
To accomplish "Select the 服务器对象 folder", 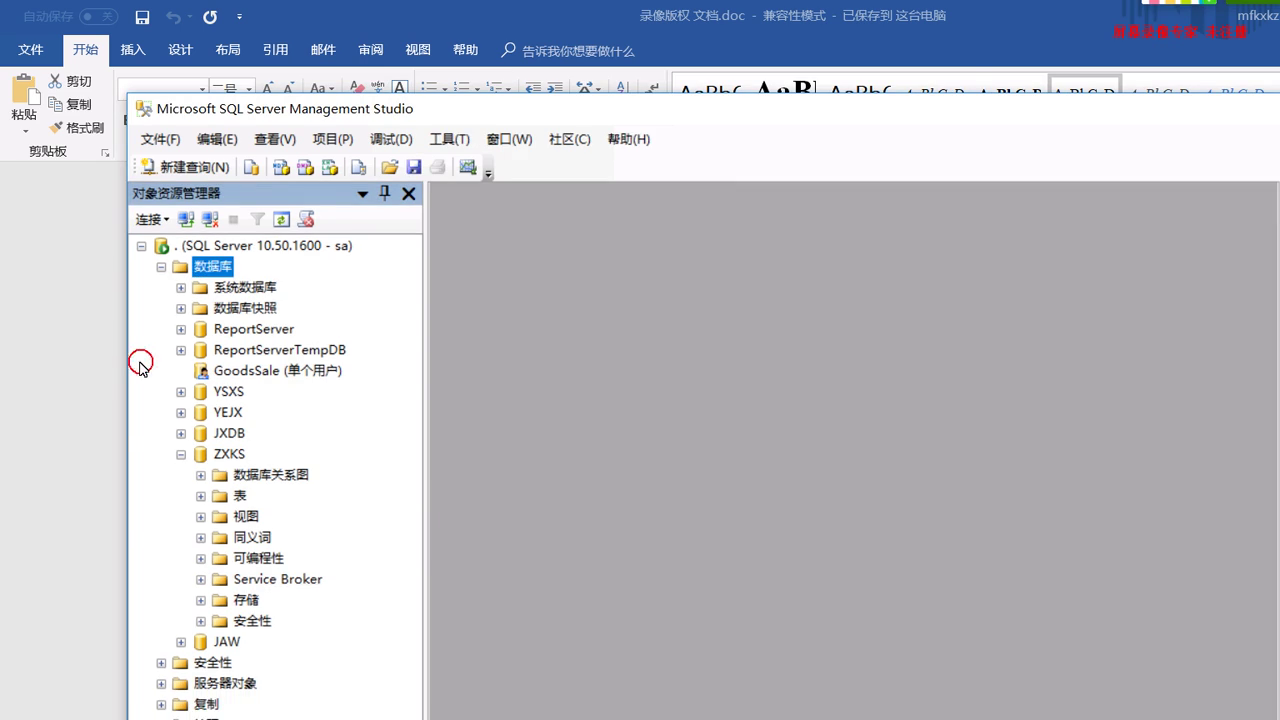I will pos(225,684).
